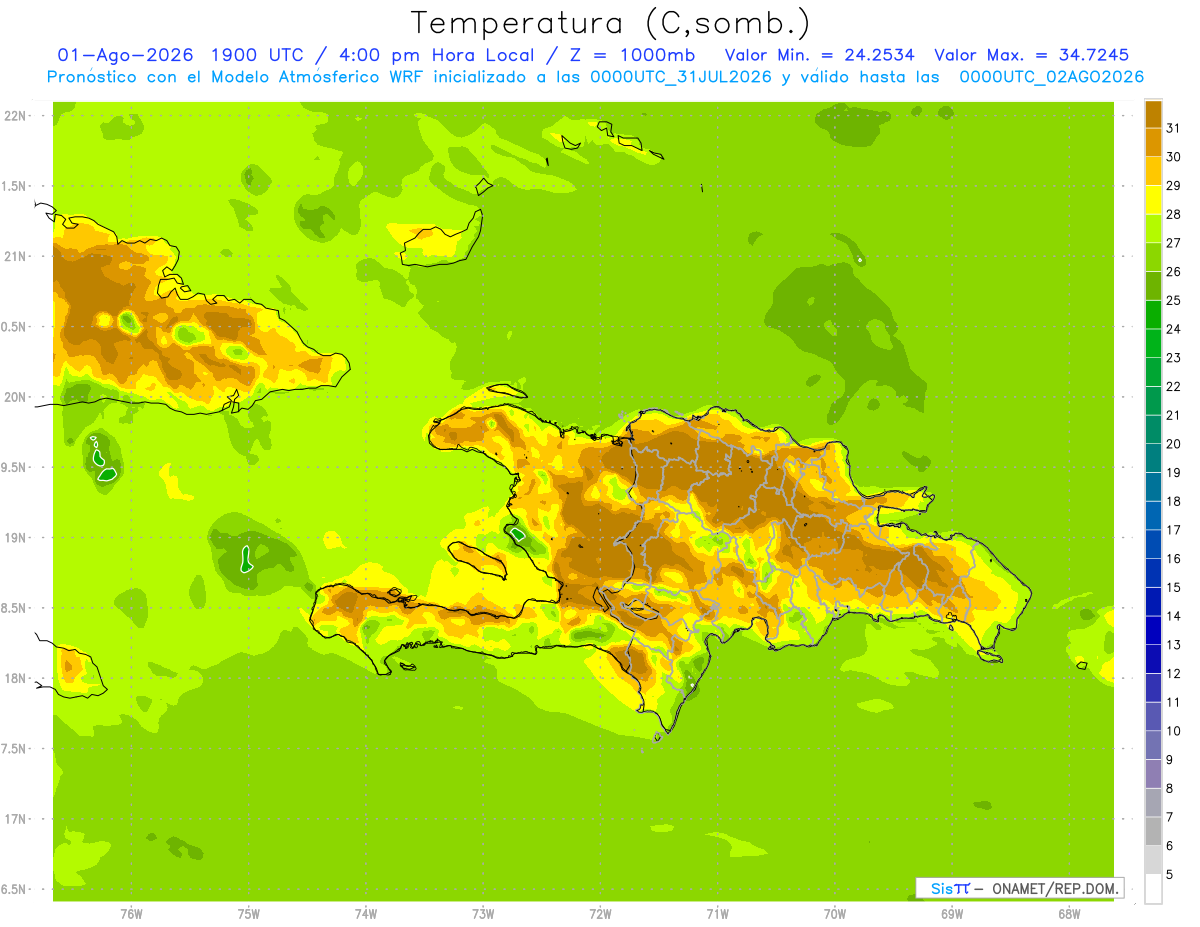The width and height of the screenshot is (1200, 927).
Task: Click the '71W' longitude label
Action: (717, 915)
